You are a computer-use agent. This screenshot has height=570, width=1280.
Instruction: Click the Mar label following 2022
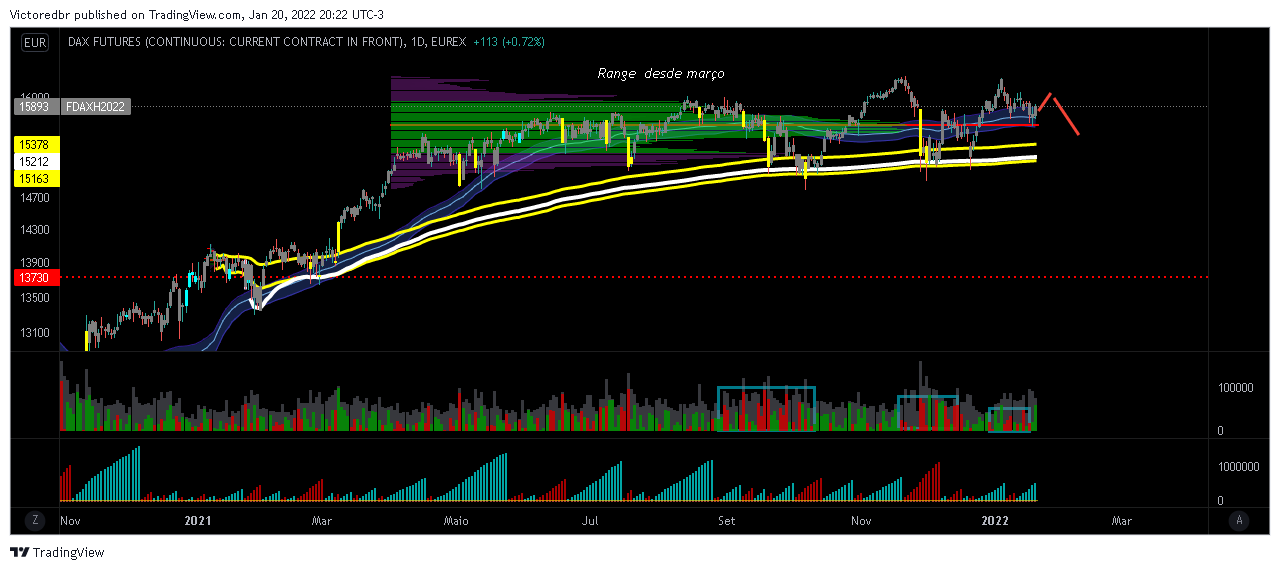tap(1122, 521)
